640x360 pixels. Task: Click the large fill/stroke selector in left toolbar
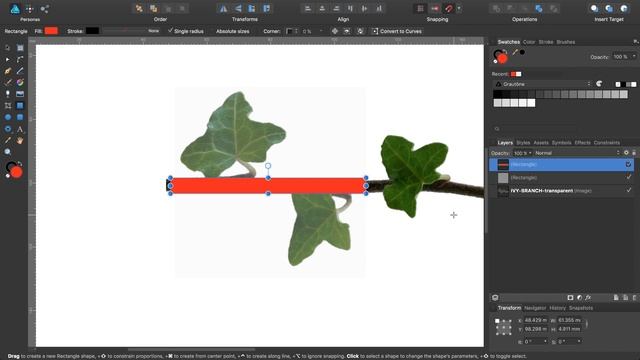pos(14,170)
